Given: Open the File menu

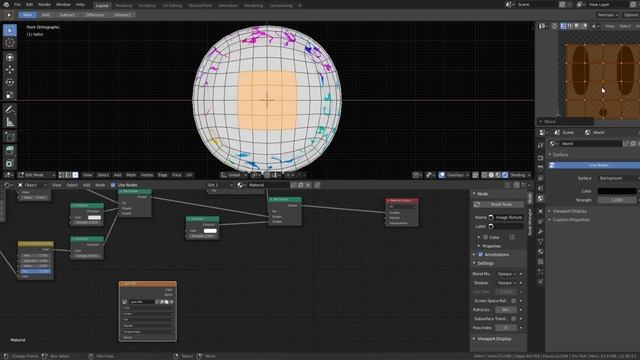Looking at the screenshot, I should coord(17,5).
